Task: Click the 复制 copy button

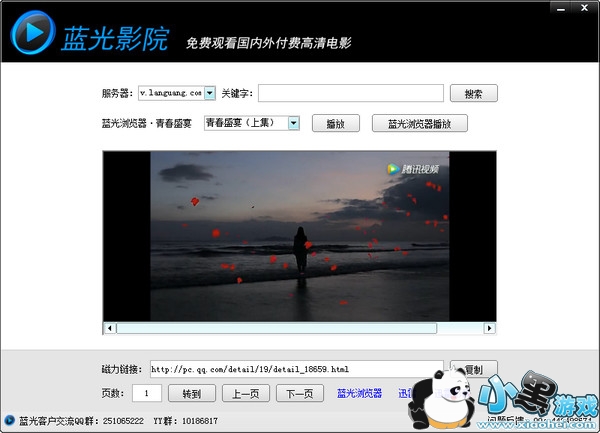Action: coord(474,369)
